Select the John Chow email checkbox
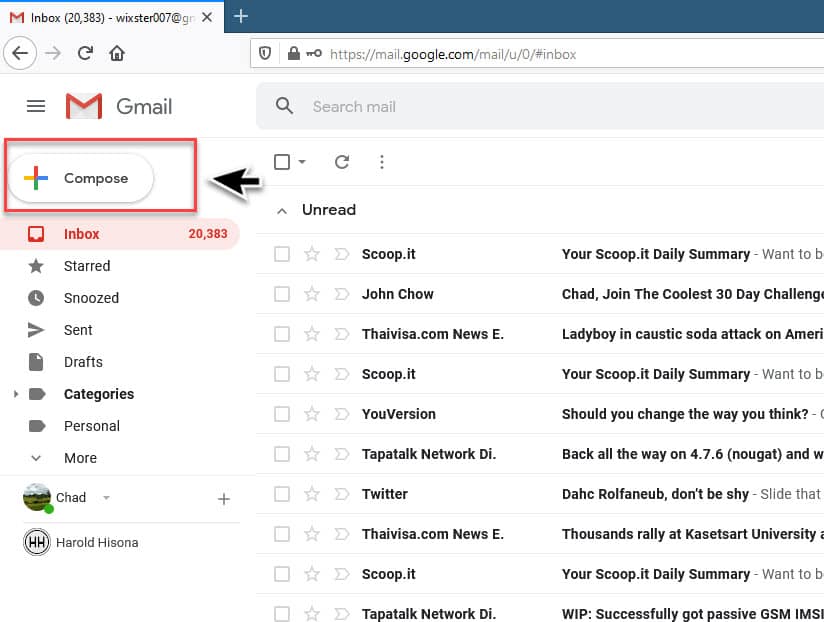Viewport: 824px width, 622px height. click(x=282, y=294)
